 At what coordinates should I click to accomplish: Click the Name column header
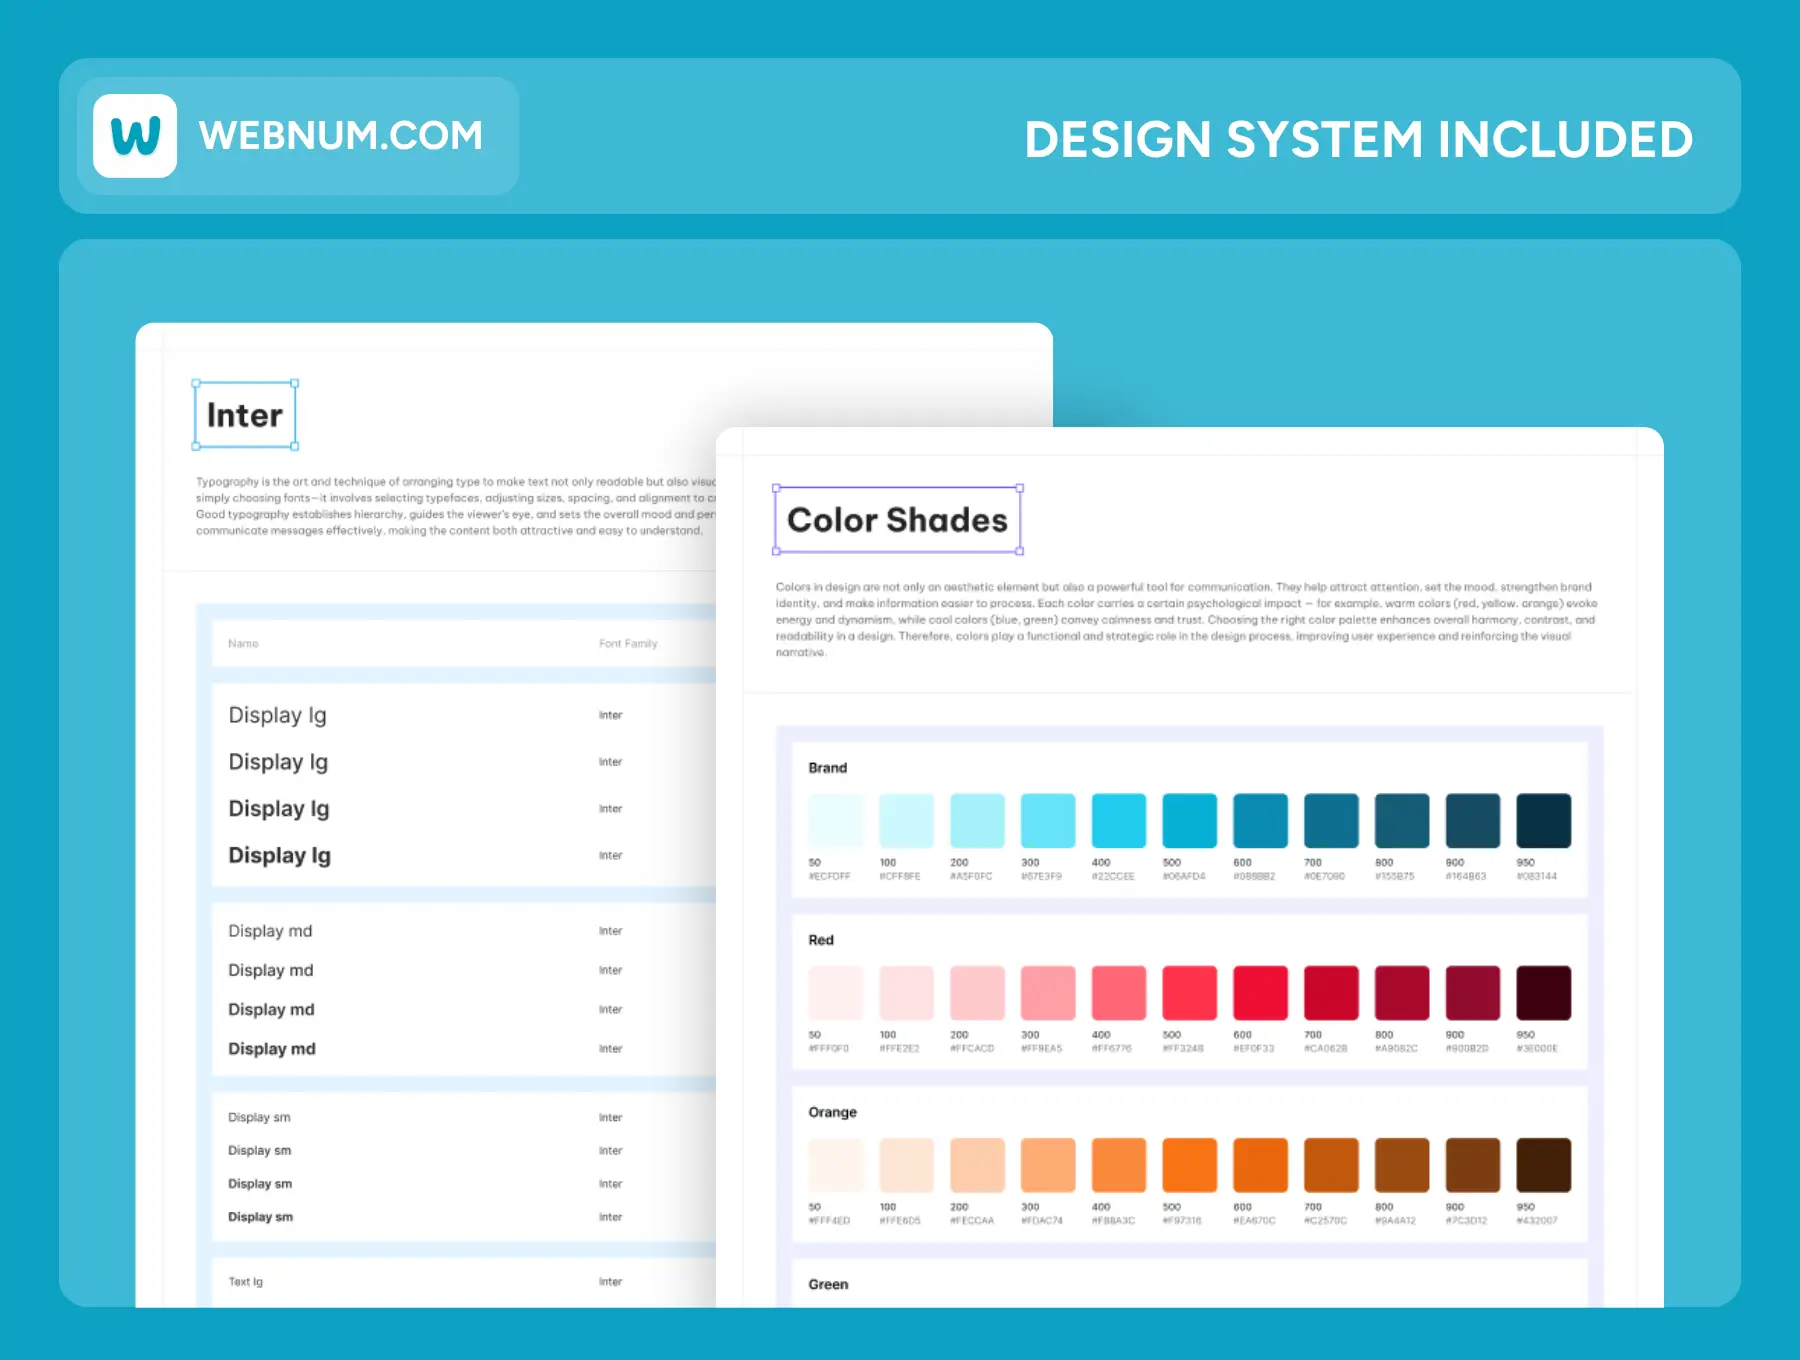point(243,644)
